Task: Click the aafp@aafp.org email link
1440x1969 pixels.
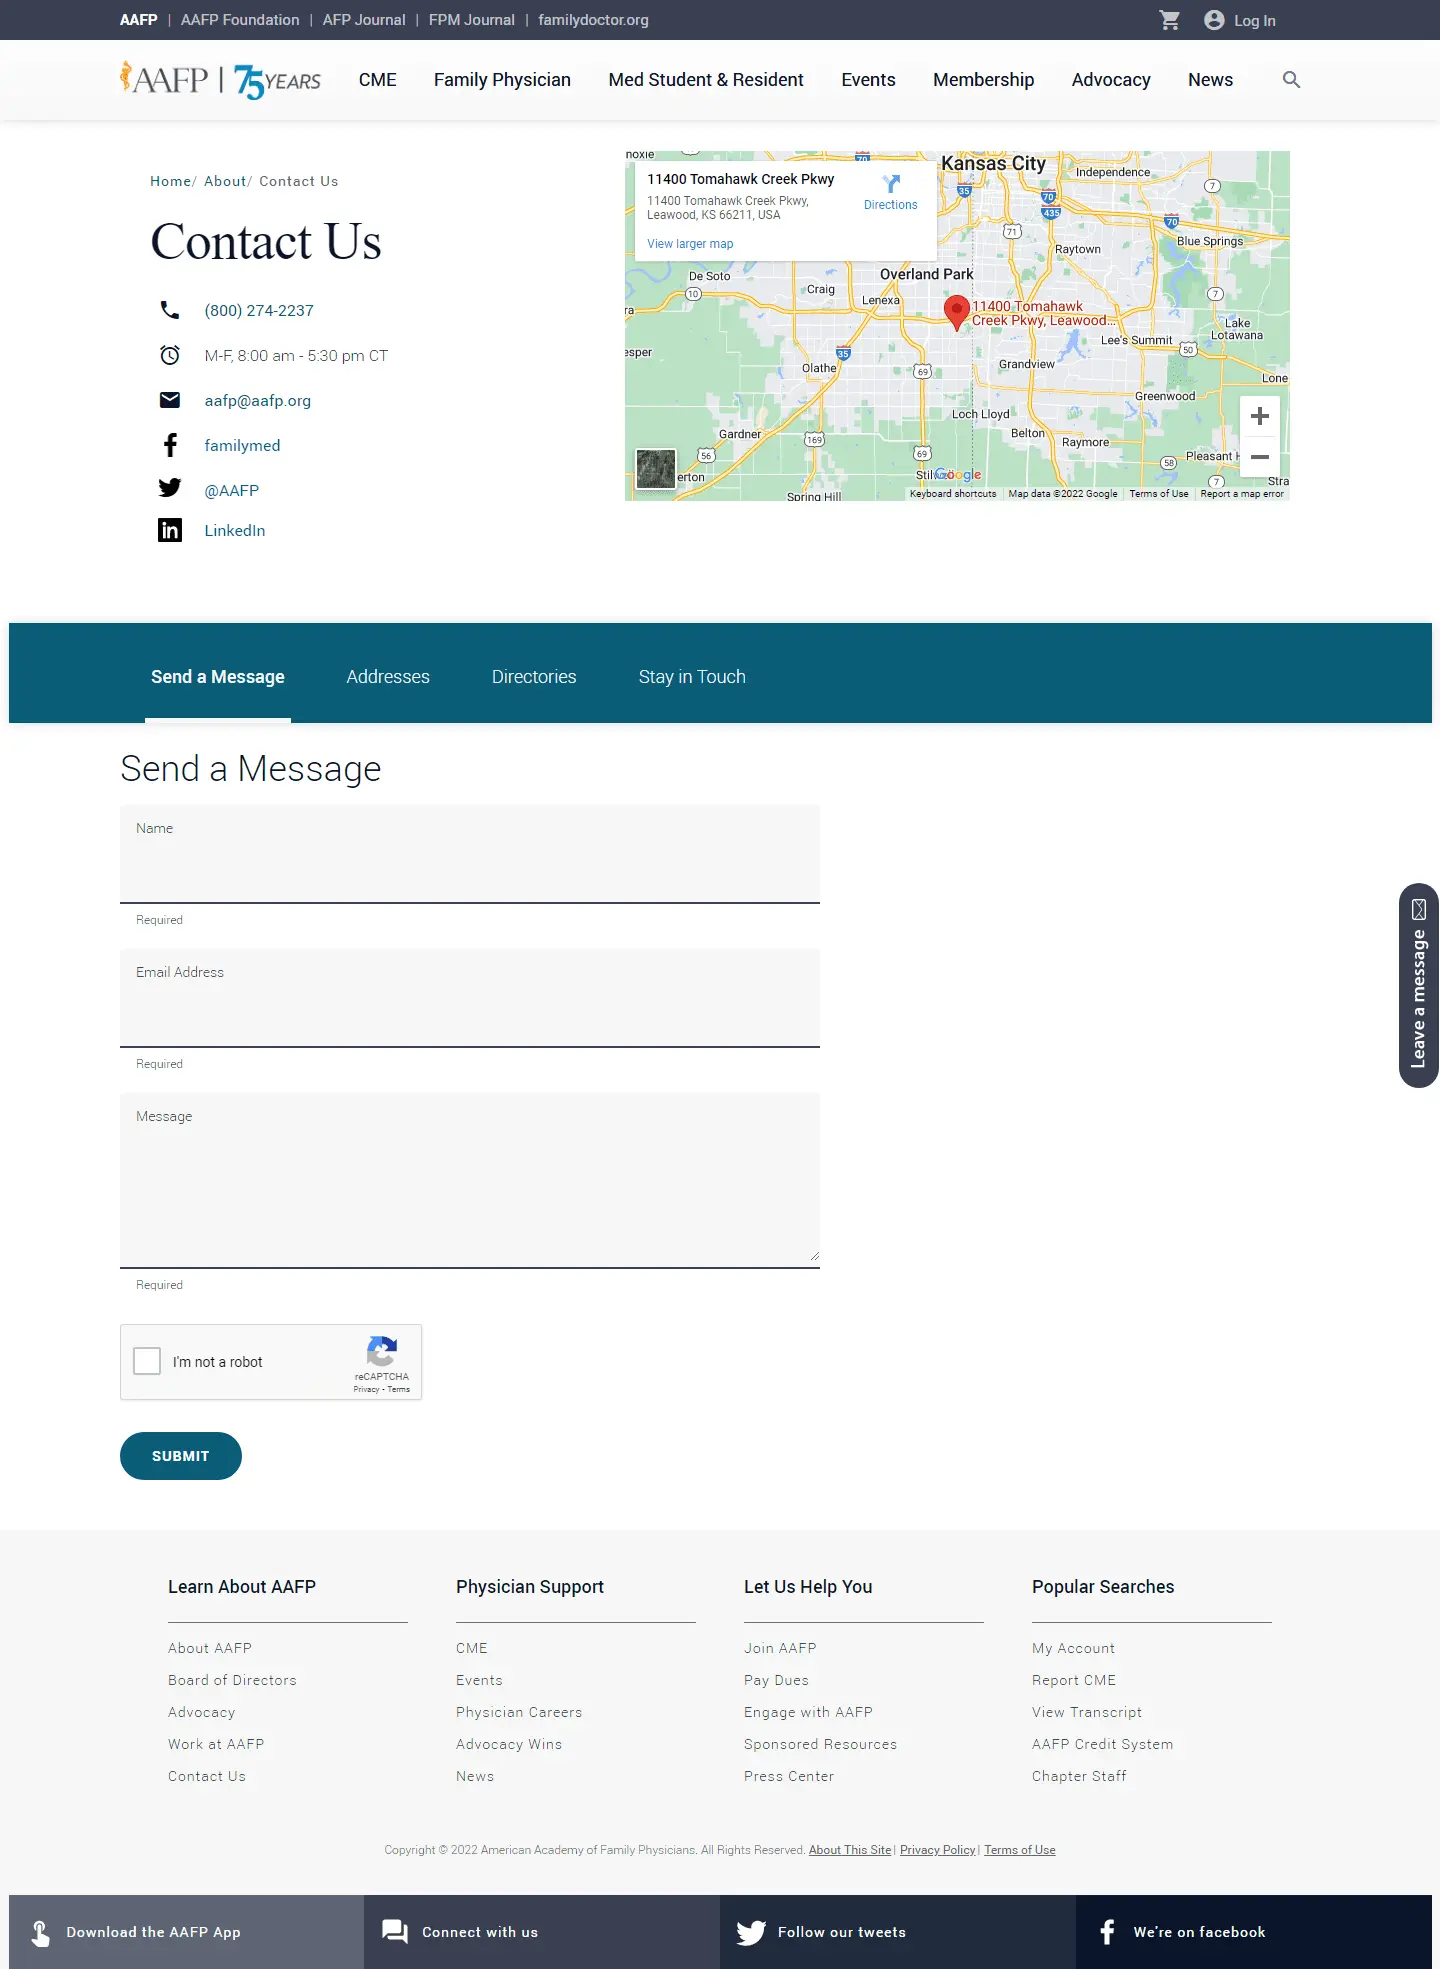Action: tap(258, 400)
